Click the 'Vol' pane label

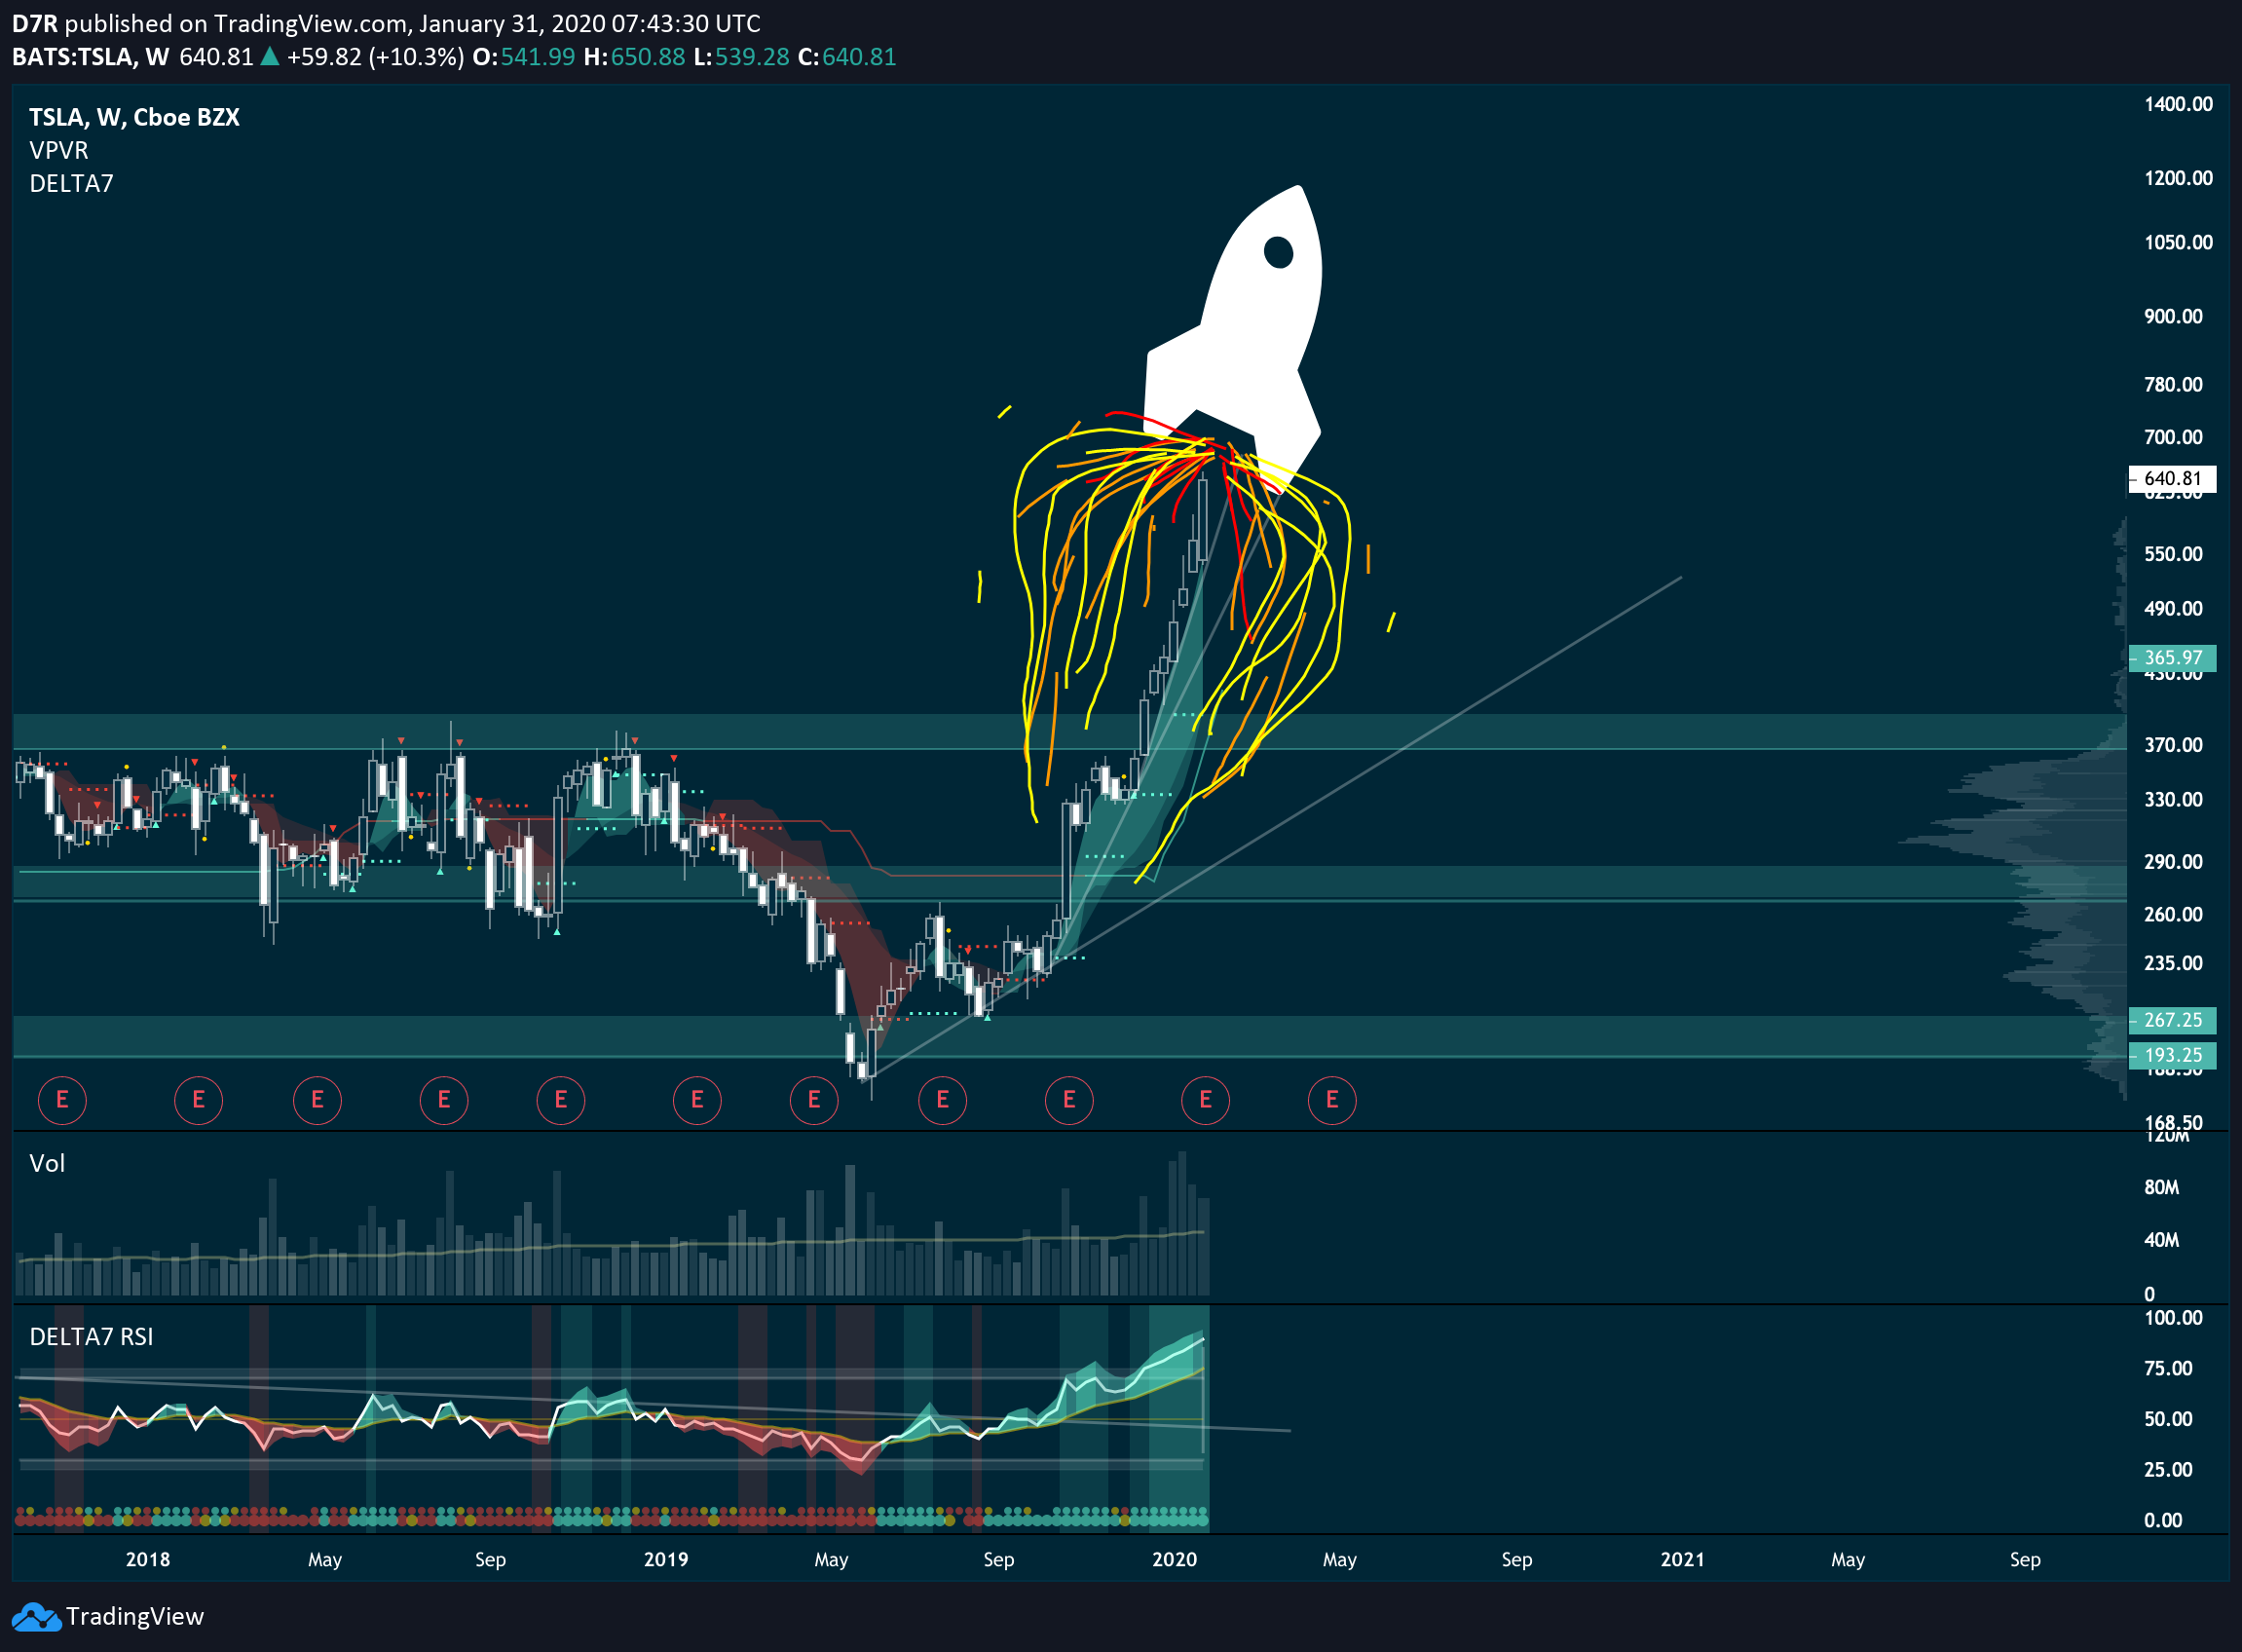pyautogui.click(x=47, y=1163)
